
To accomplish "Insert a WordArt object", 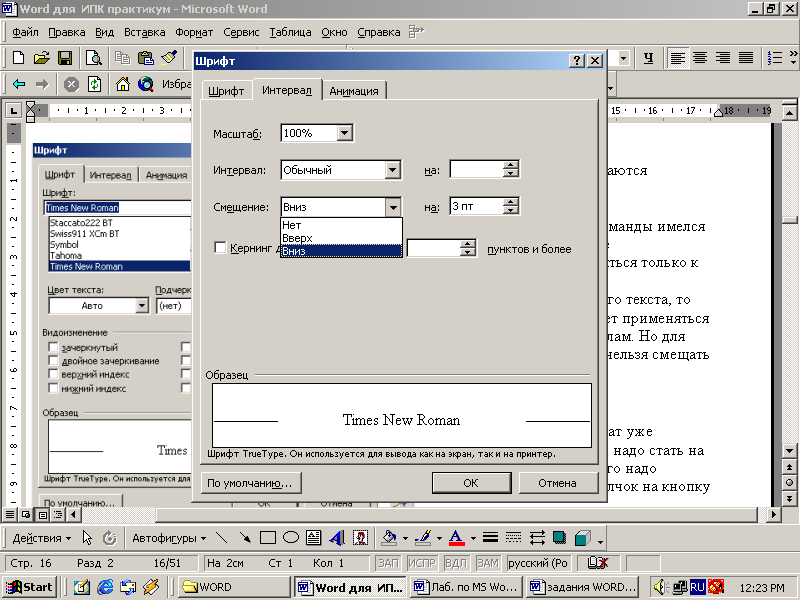I will click(x=337, y=538).
